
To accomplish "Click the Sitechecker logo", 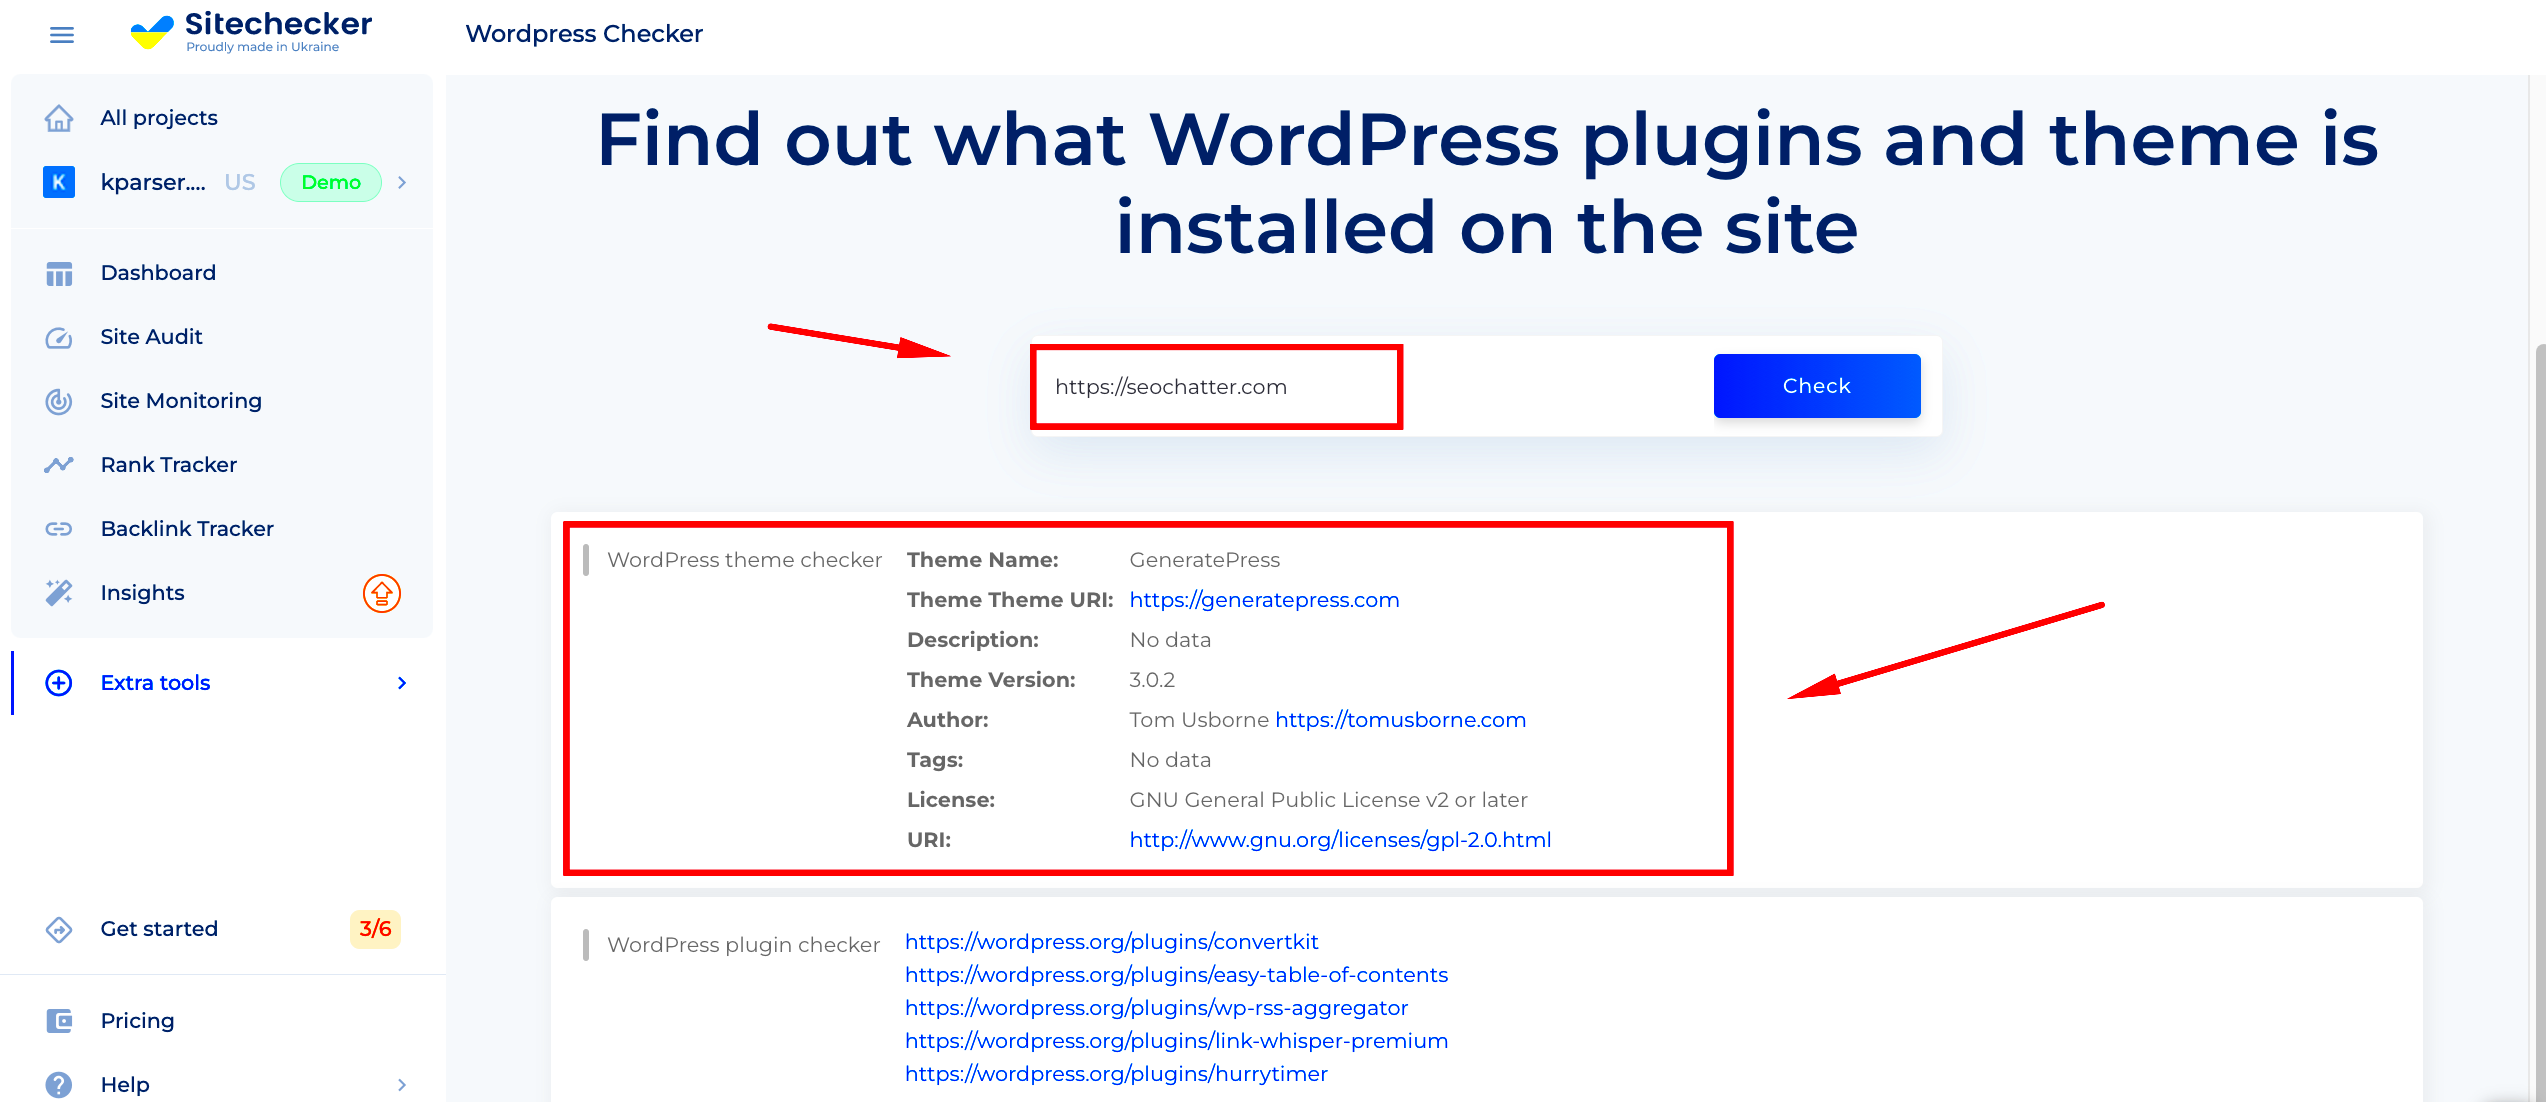I will (251, 32).
